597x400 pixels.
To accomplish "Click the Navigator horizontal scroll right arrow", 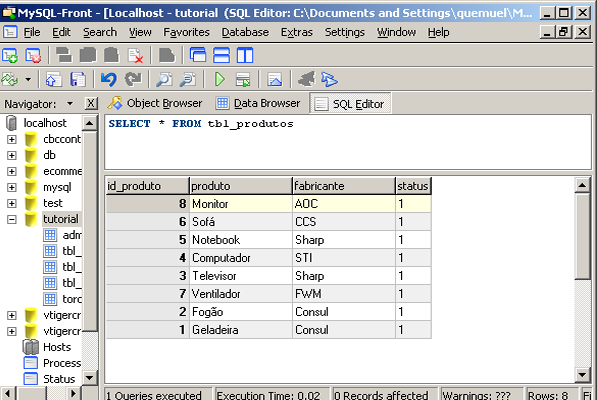I will 73,393.
